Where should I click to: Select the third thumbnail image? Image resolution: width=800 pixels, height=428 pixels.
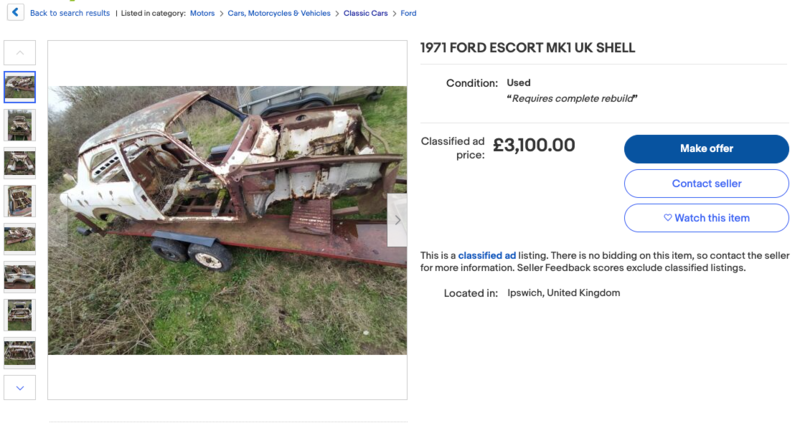[20, 163]
